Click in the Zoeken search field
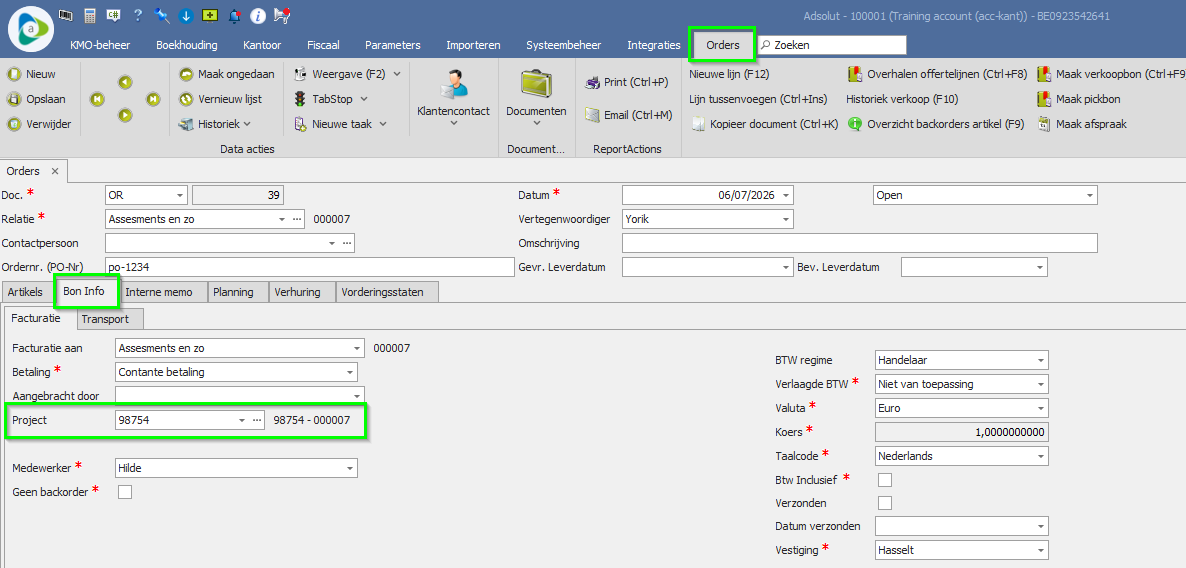 tap(832, 45)
